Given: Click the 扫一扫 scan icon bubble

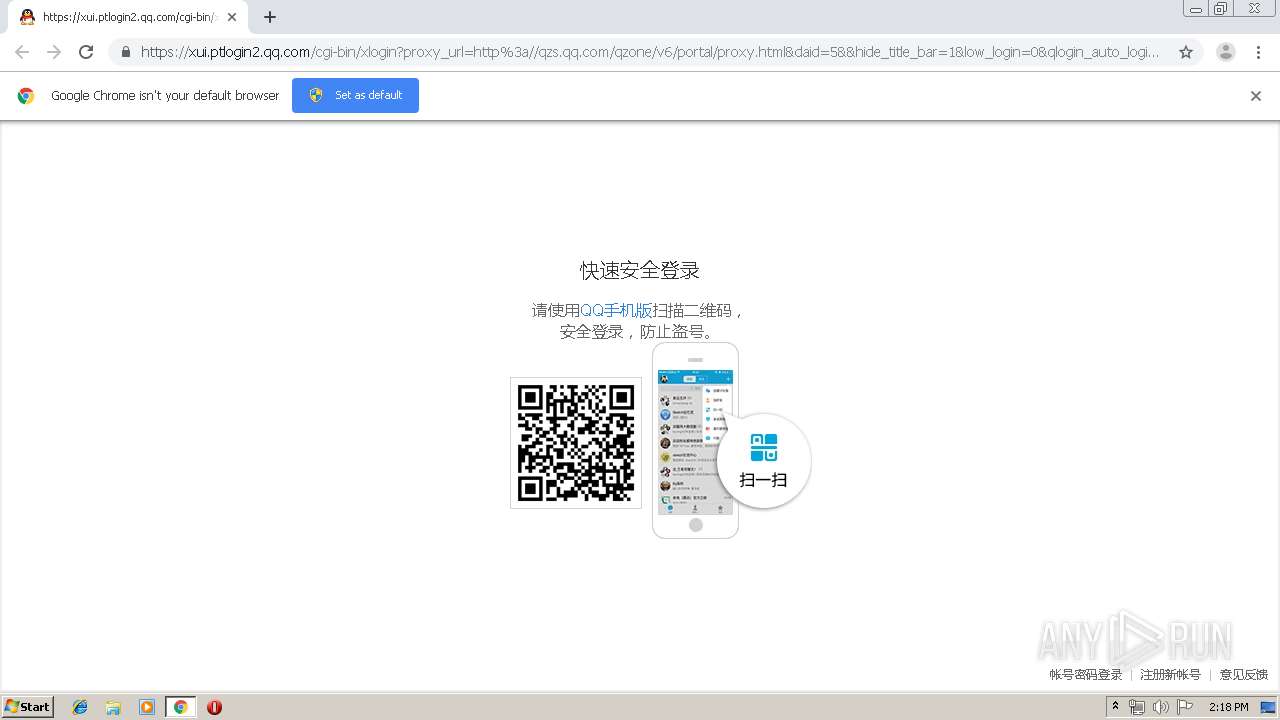Looking at the screenshot, I should tap(764, 461).
